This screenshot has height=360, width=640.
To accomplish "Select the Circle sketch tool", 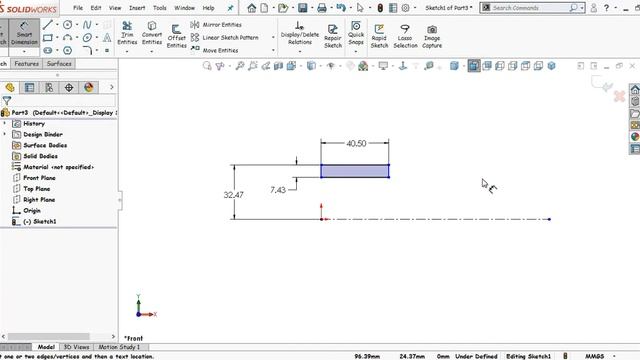I will (68, 25).
